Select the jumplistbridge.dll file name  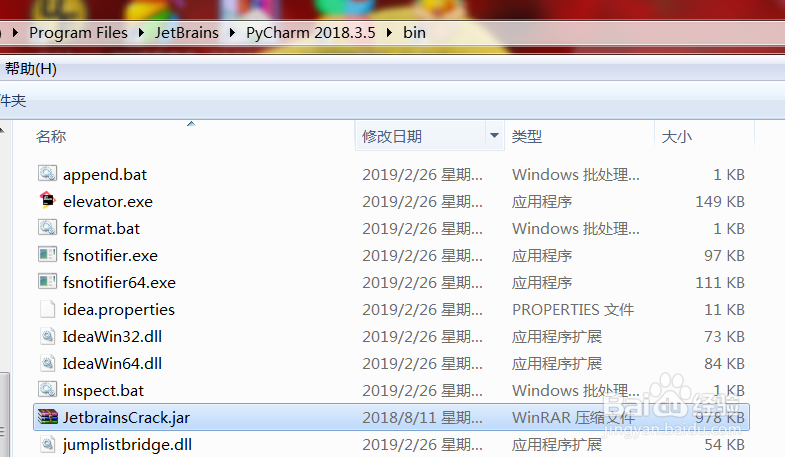(127, 445)
